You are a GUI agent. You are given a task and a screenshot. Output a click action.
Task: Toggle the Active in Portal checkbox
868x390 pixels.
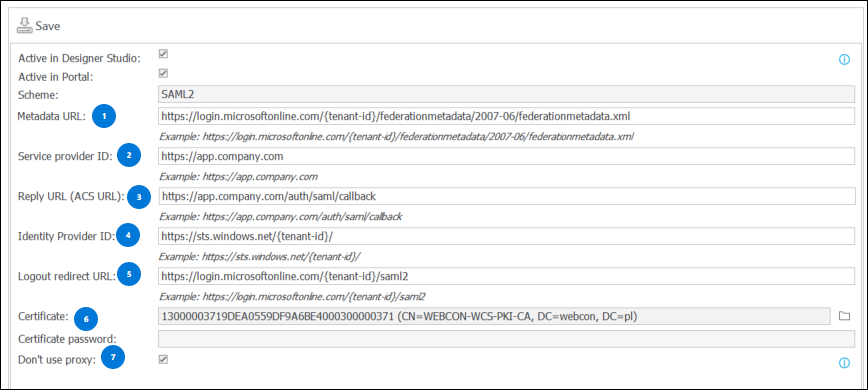pos(163,73)
